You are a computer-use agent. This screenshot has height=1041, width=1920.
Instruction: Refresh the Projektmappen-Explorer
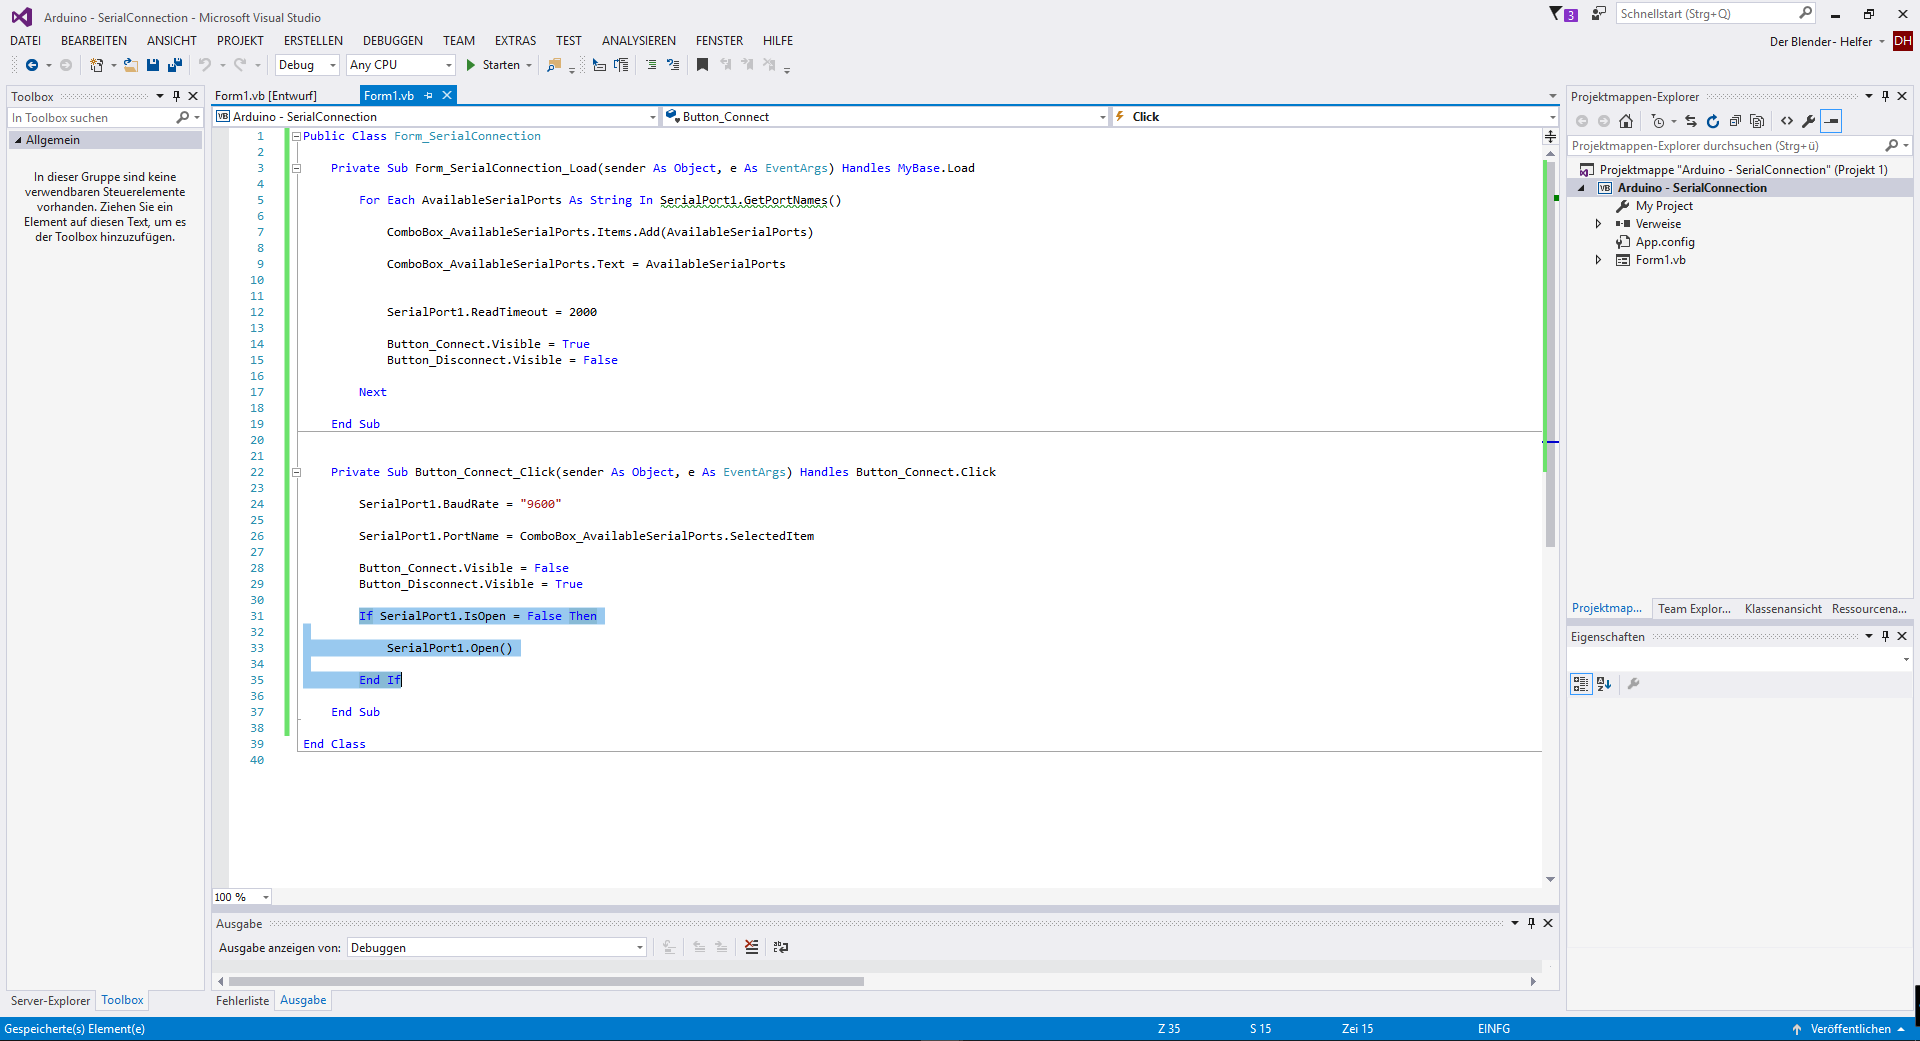point(1713,121)
